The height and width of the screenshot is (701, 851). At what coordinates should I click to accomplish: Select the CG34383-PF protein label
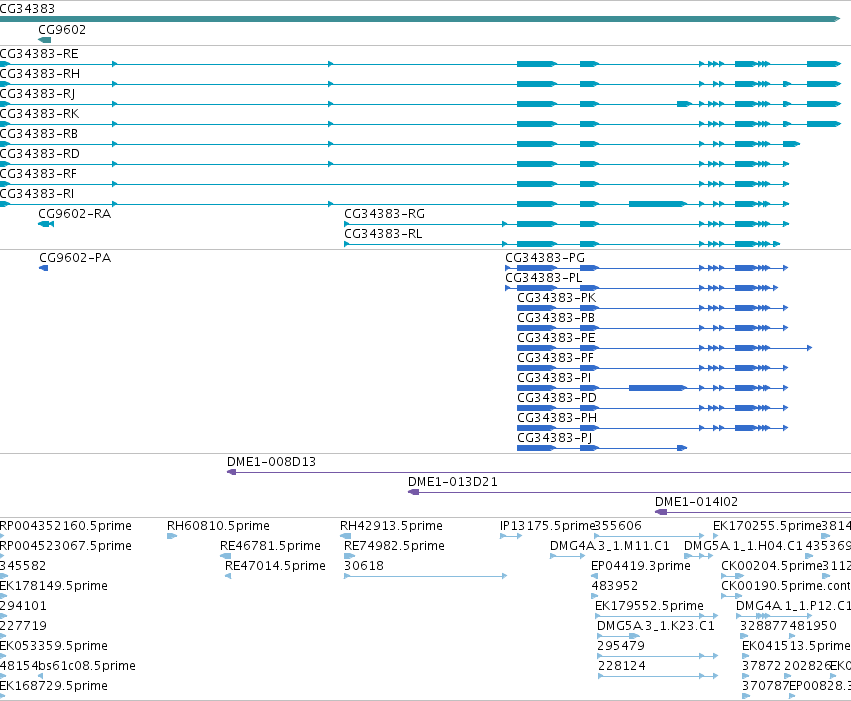(x=556, y=358)
